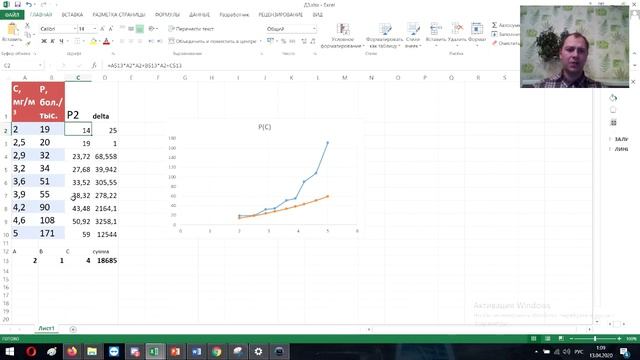The image size is (640, 360).
Task: Select column C header
Action: tap(78, 78)
